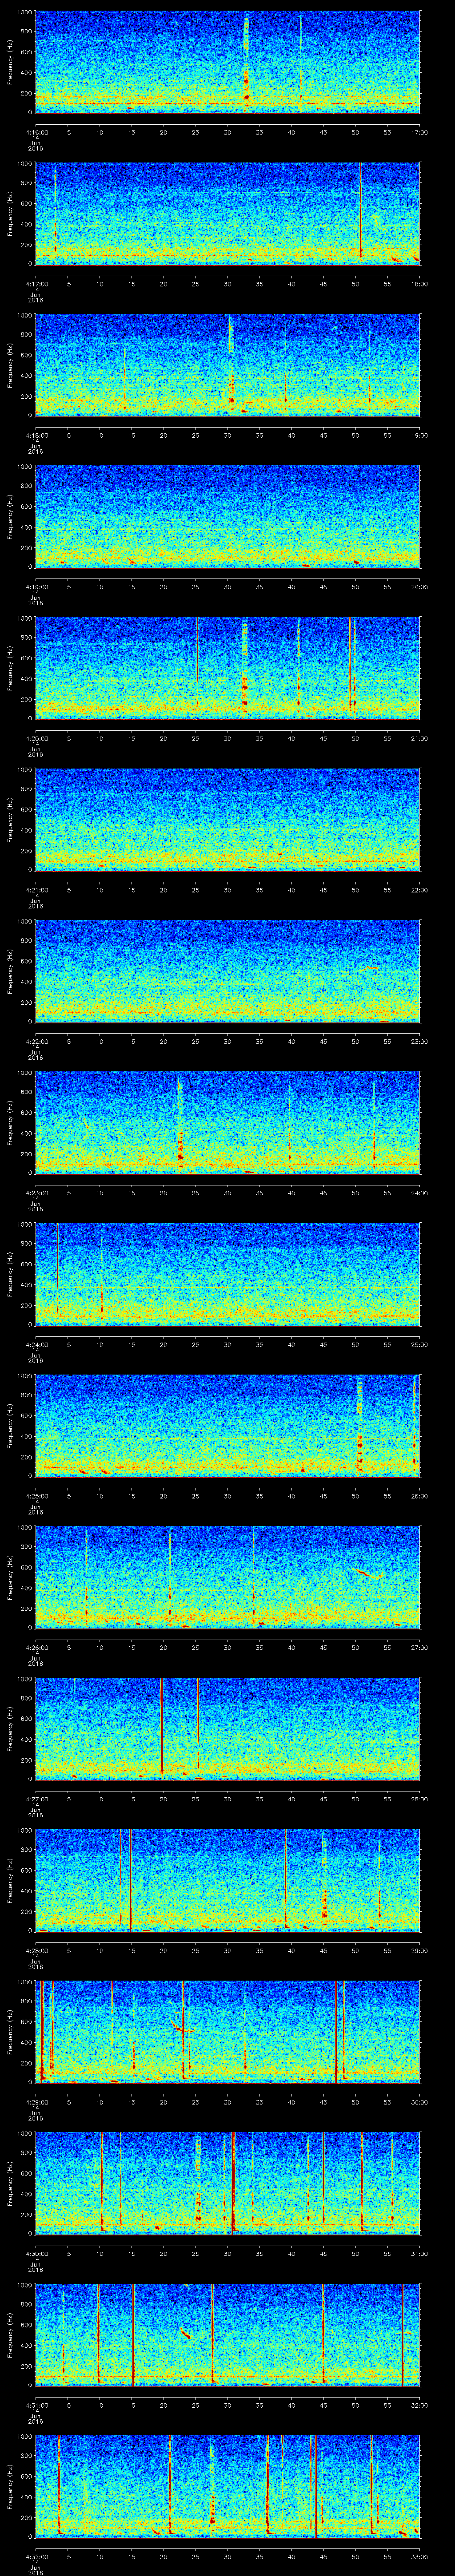The height and width of the screenshot is (2576, 455).
Task: Select the spectrogram panel starting at 4:23:00
Action: (x=228, y=1122)
